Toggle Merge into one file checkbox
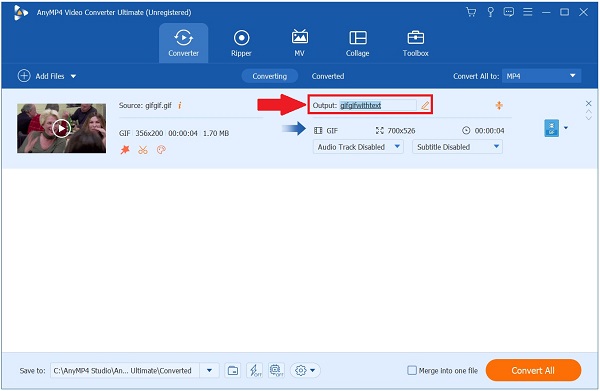The width and height of the screenshot is (600, 391). click(x=412, y=370)
